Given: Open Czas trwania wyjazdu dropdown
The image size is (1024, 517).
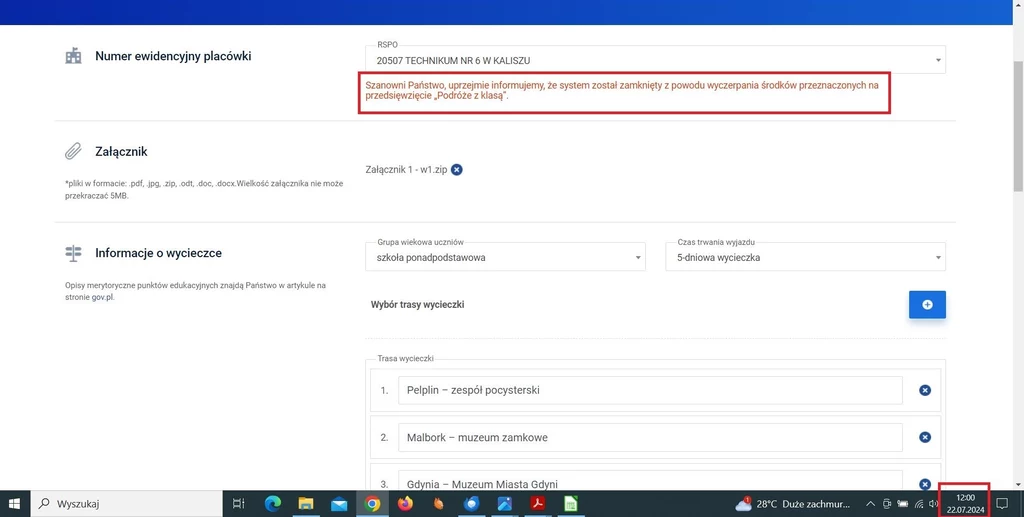Looking at the screenshot, I should click(x=805, y=257).
